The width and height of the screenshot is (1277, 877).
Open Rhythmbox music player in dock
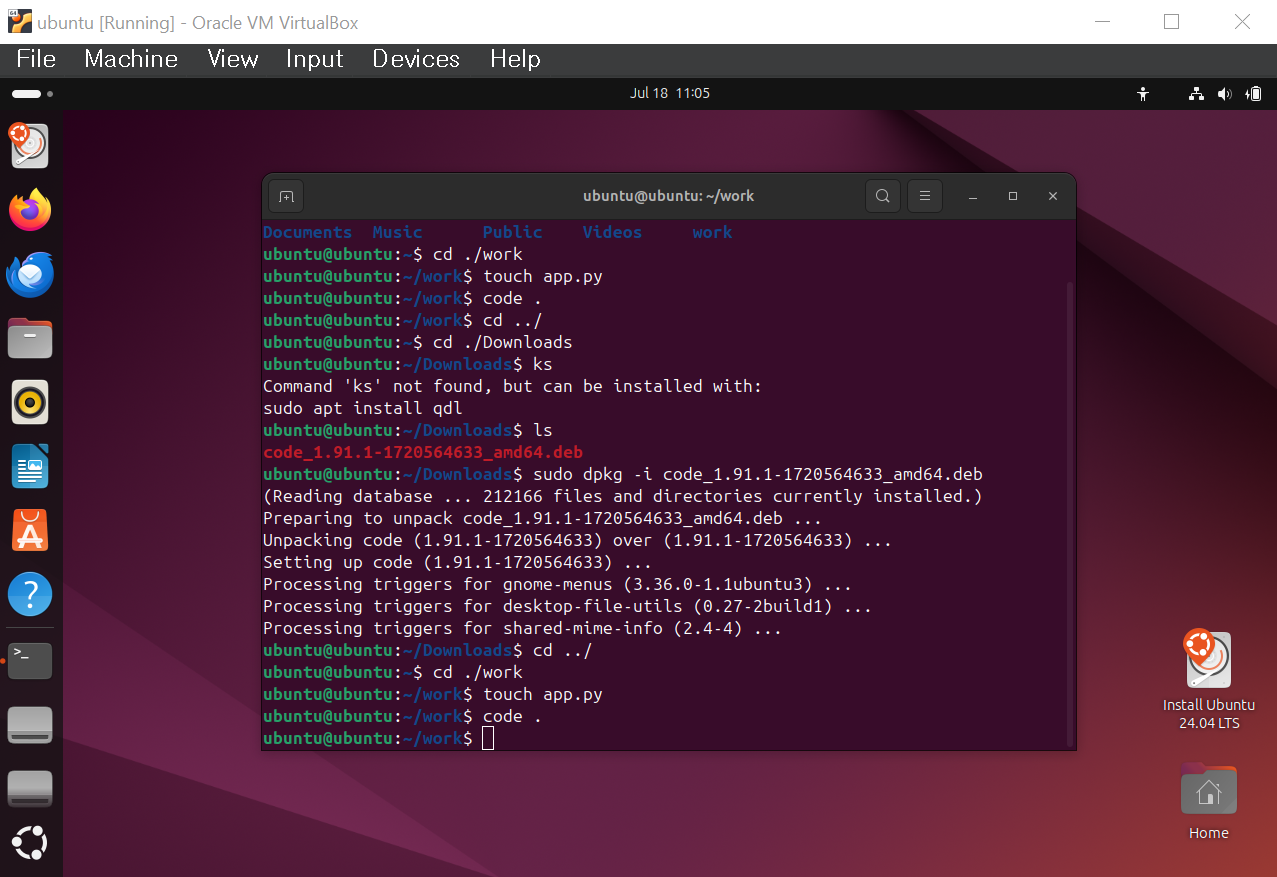tap(30, 402)
